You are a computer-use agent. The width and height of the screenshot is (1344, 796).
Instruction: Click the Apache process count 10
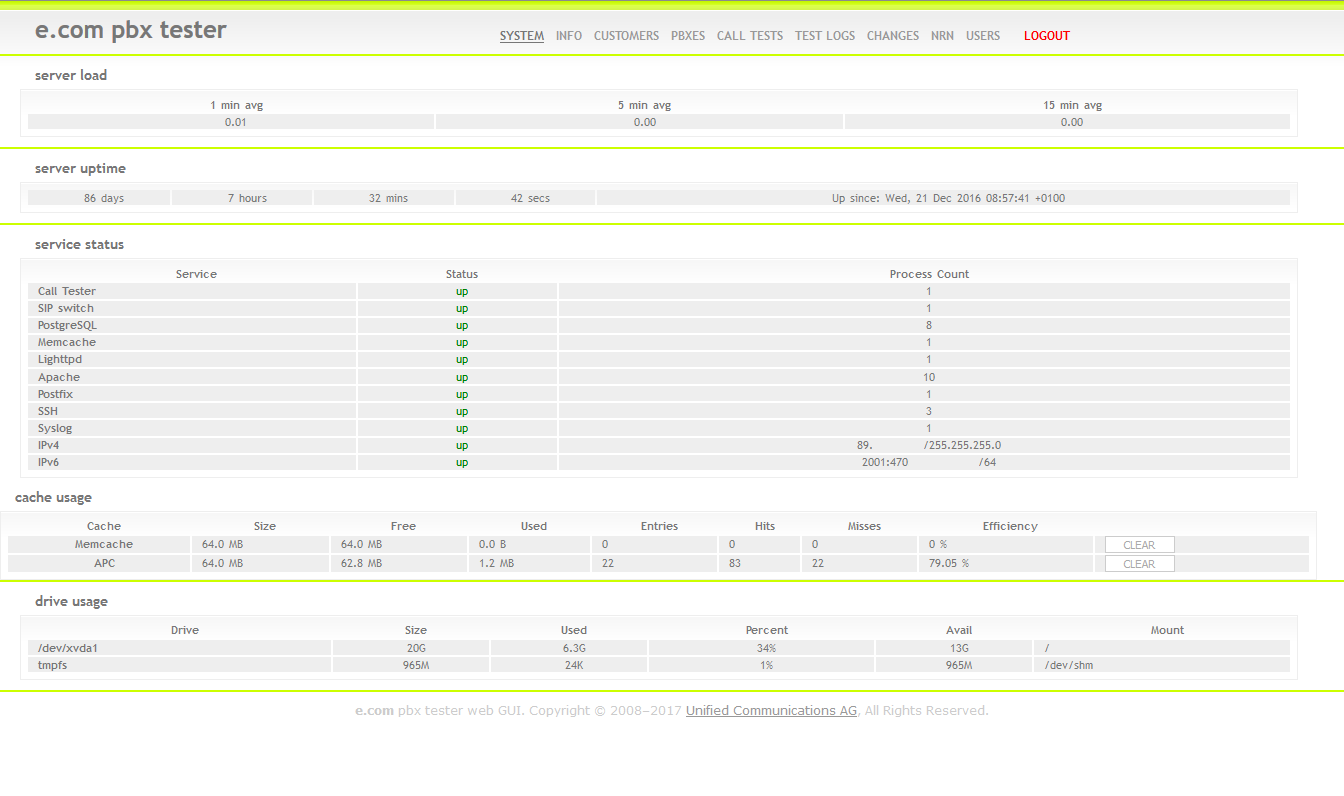[x=929, y=377]
